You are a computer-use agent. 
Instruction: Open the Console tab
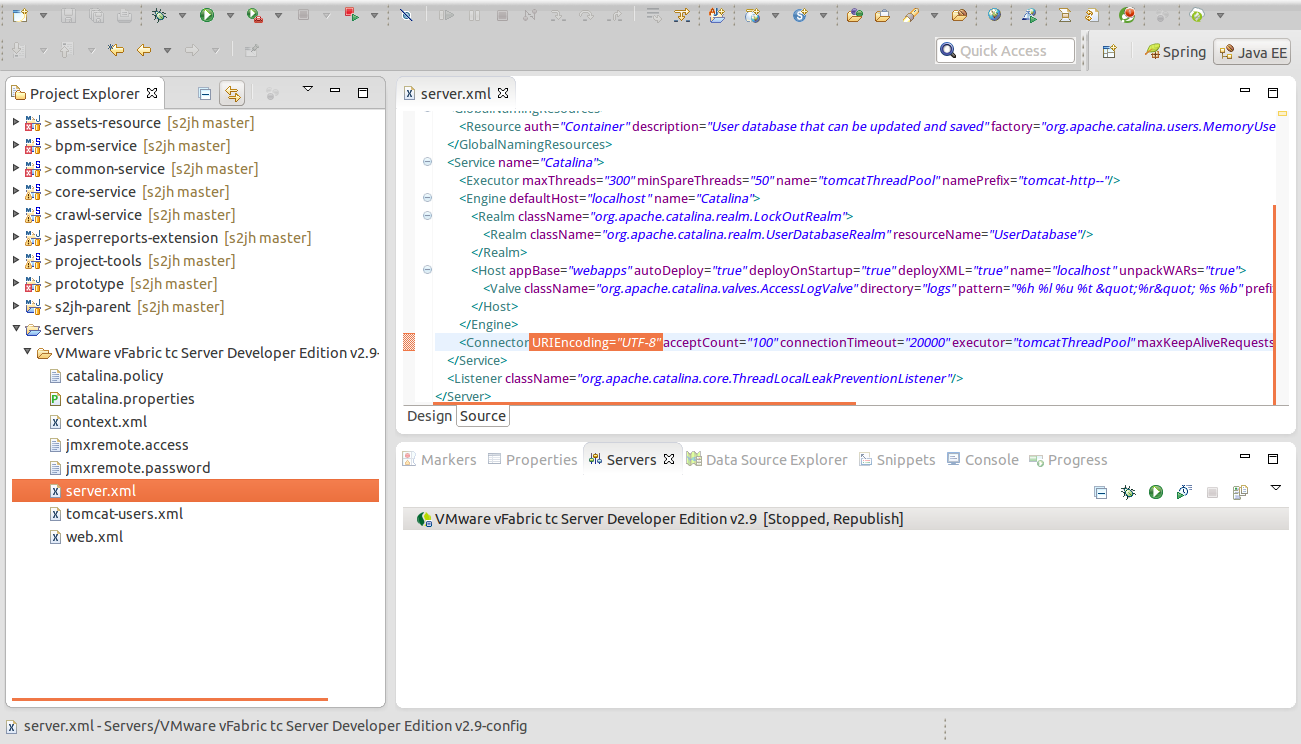[x=983, y=460]
